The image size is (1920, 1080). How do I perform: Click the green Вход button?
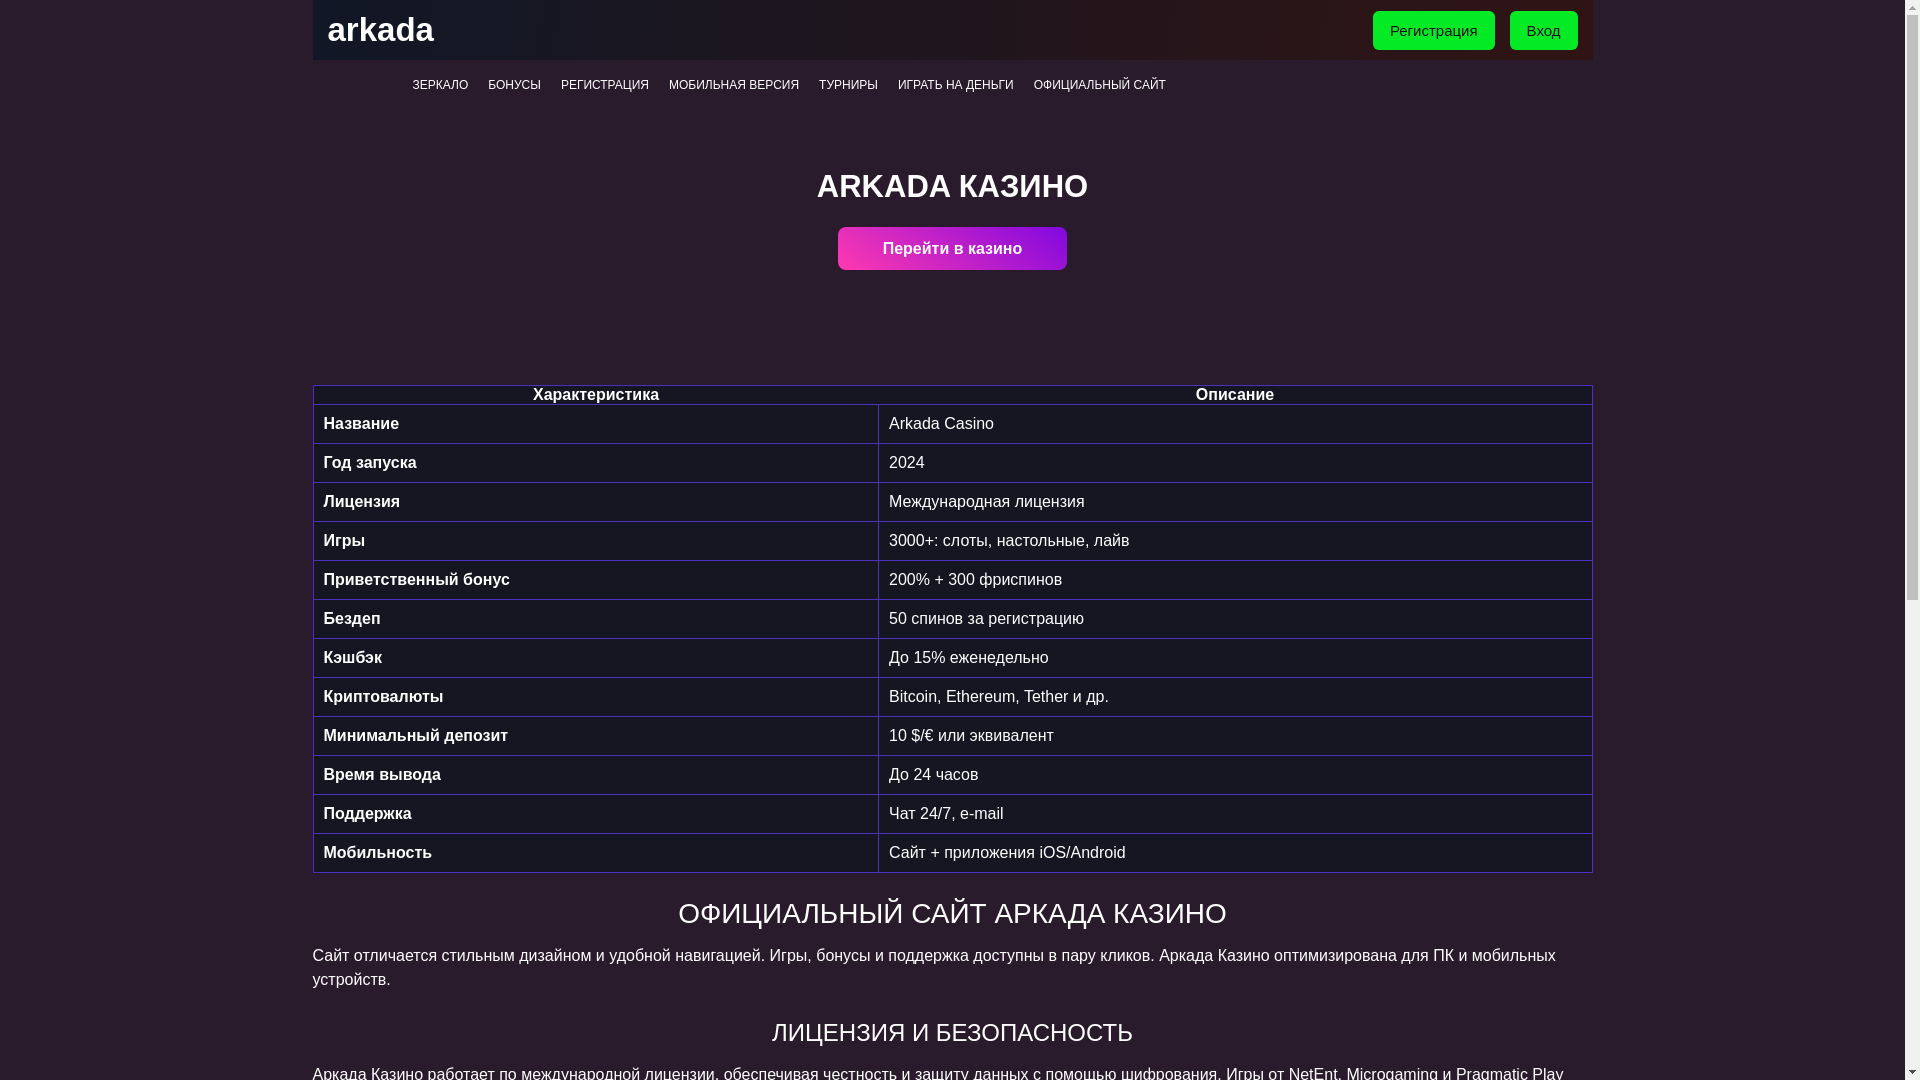click(x=1543, y=30)
